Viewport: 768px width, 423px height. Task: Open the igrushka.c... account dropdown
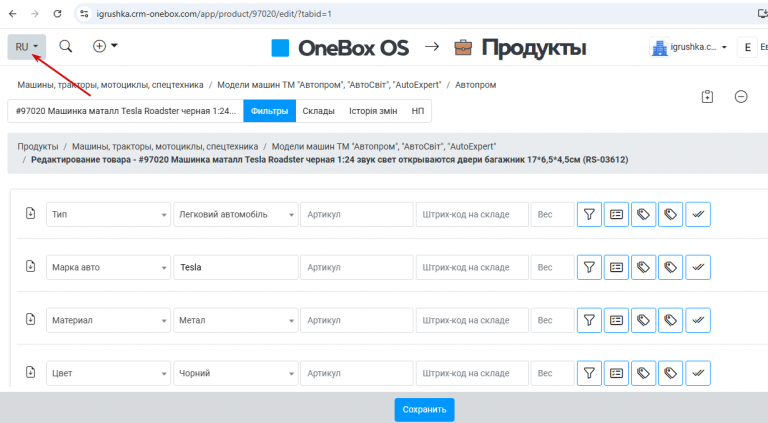coord(689,47)
